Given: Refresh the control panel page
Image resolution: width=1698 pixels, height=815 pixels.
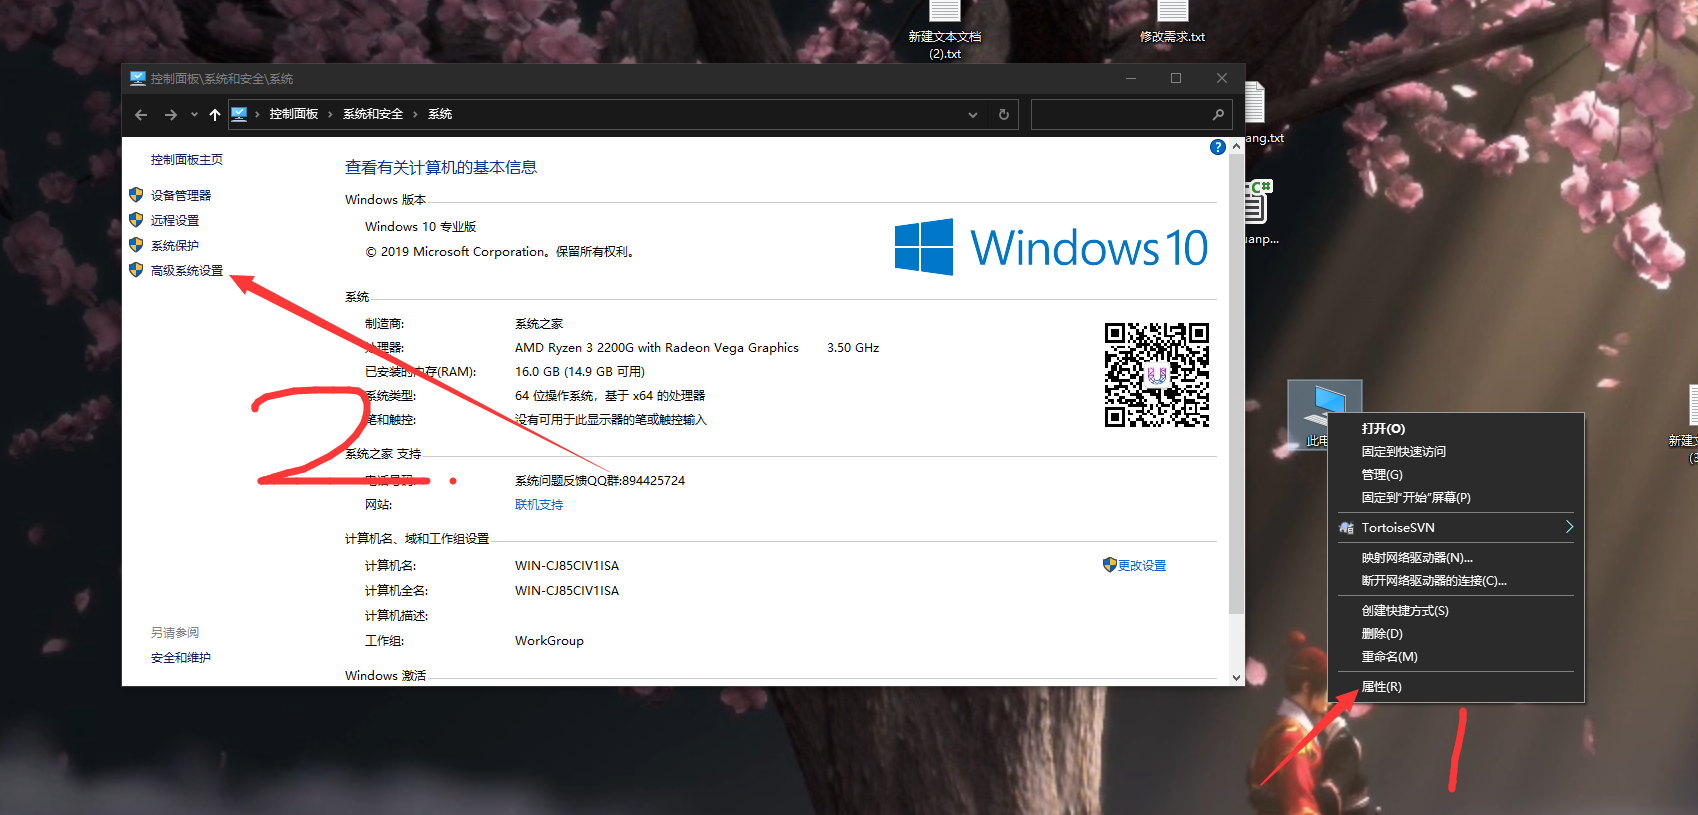Looking at the screenshot, I should click(1003, 115).
